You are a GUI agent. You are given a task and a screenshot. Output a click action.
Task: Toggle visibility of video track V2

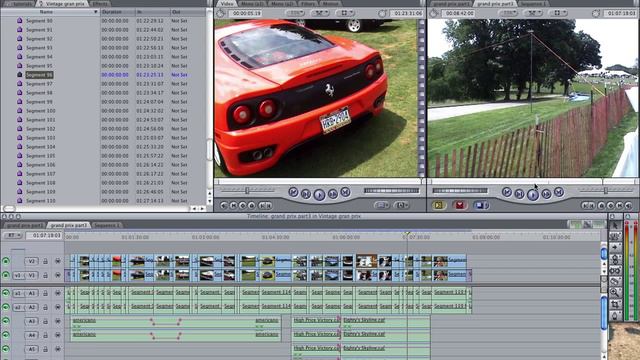(6, 261)
